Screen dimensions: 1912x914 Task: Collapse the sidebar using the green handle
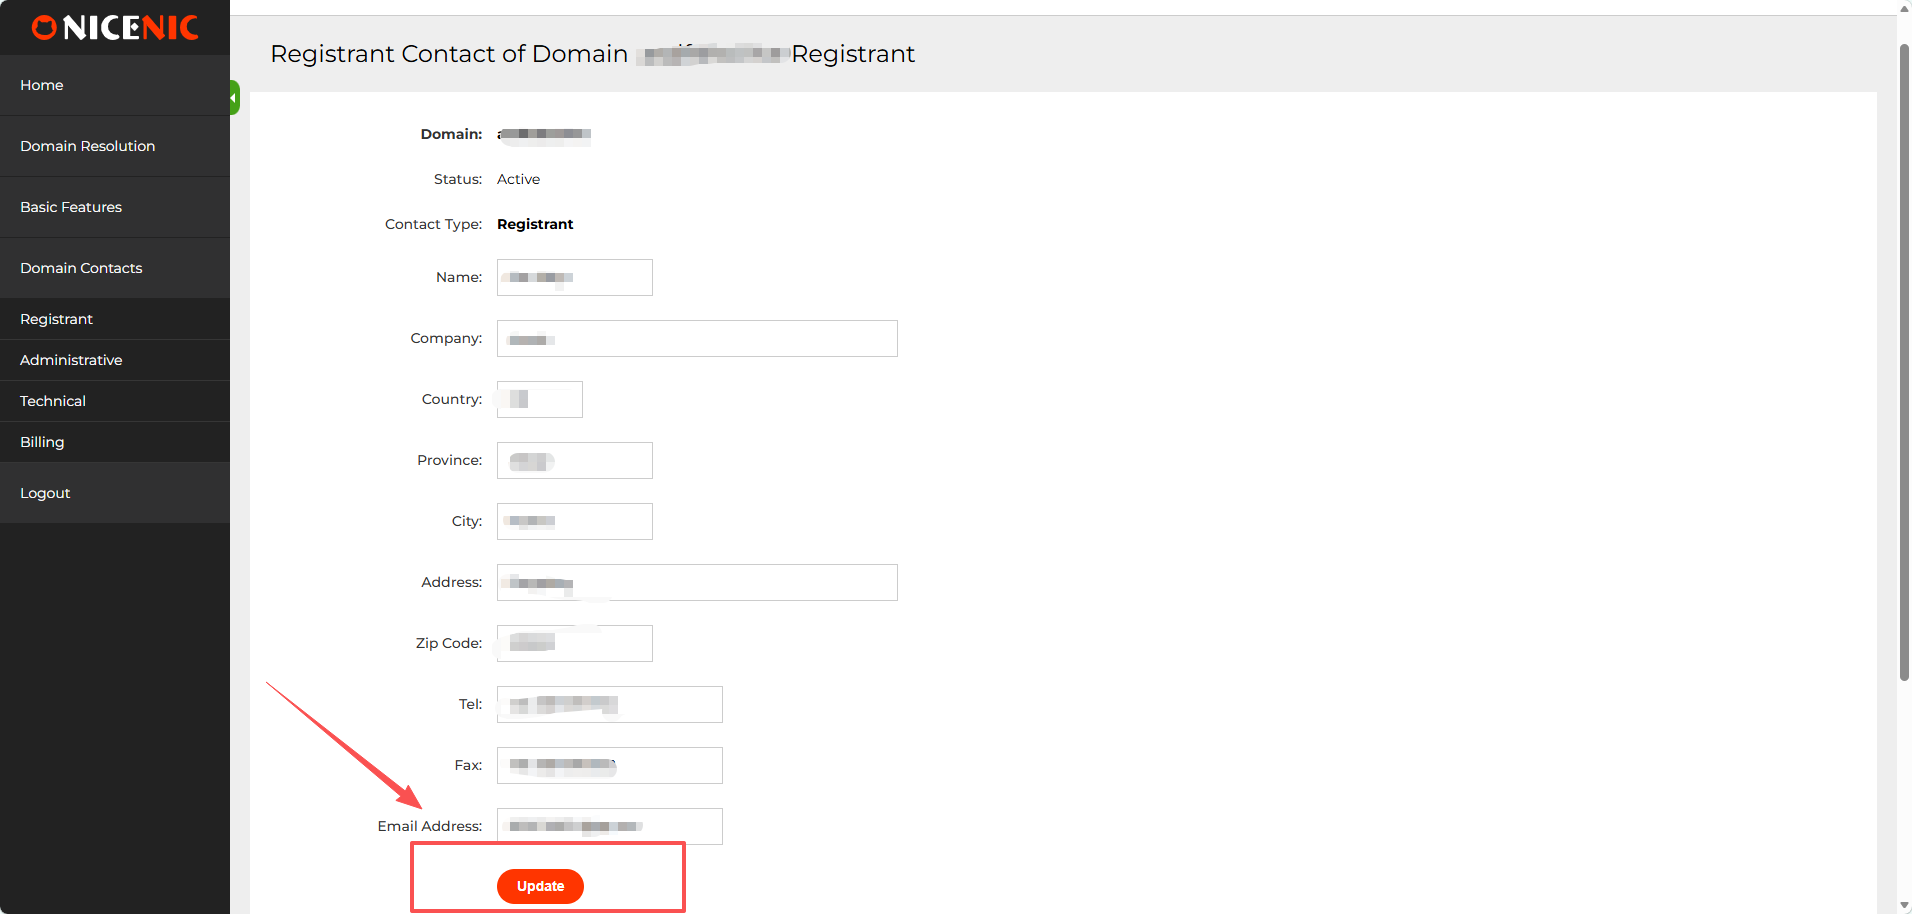[x=234, y=98]
